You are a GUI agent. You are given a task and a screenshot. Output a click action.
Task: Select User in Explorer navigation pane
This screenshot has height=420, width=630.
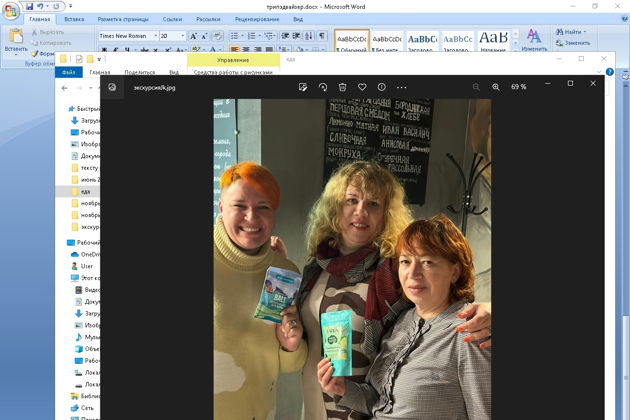click(82, 266)
